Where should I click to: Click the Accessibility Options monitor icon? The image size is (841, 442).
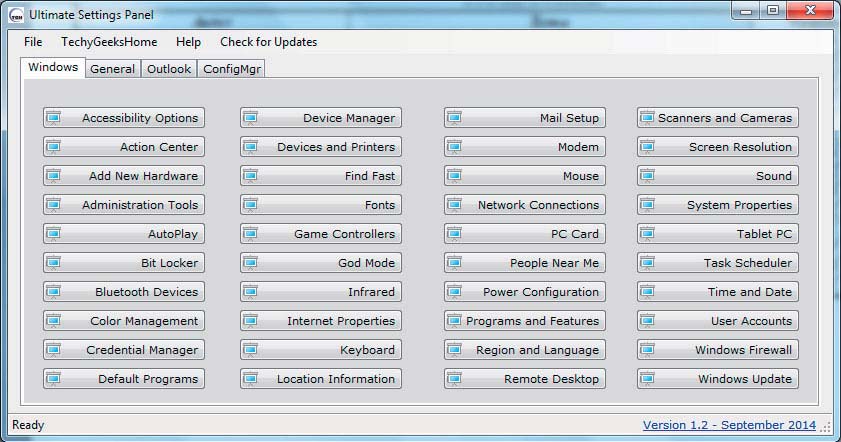pos(53,117)
